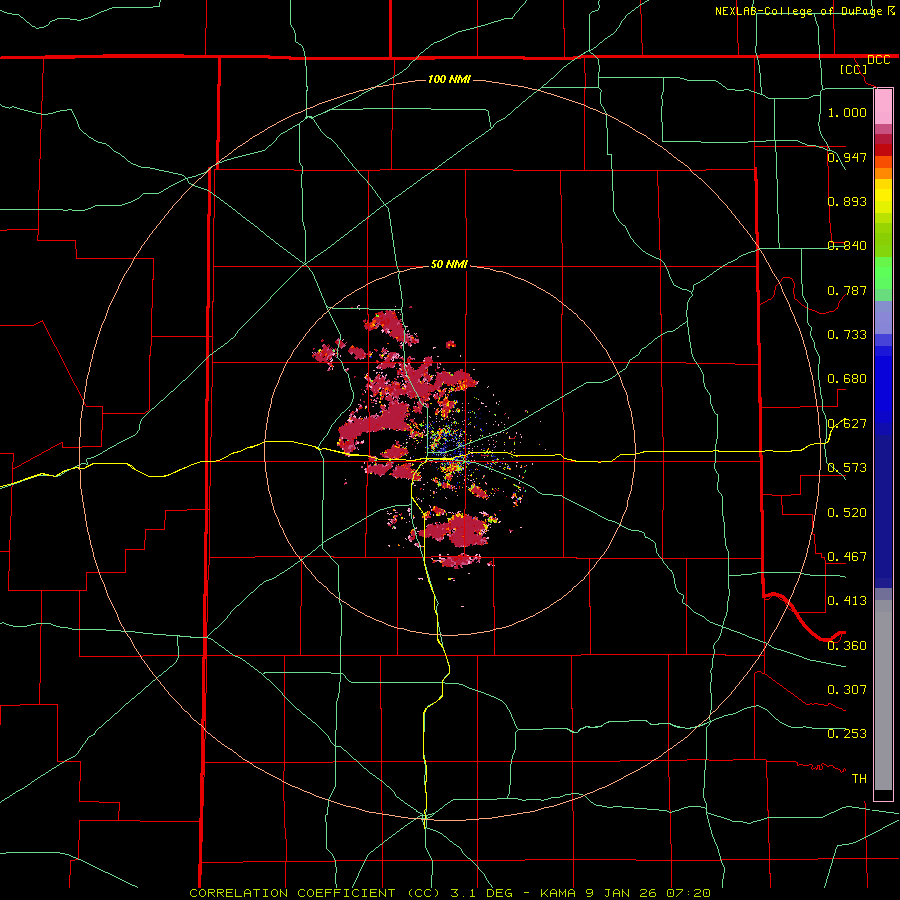Click the 0.627 scale value
This screenshot has height=900, width=900.
(847, 424)
